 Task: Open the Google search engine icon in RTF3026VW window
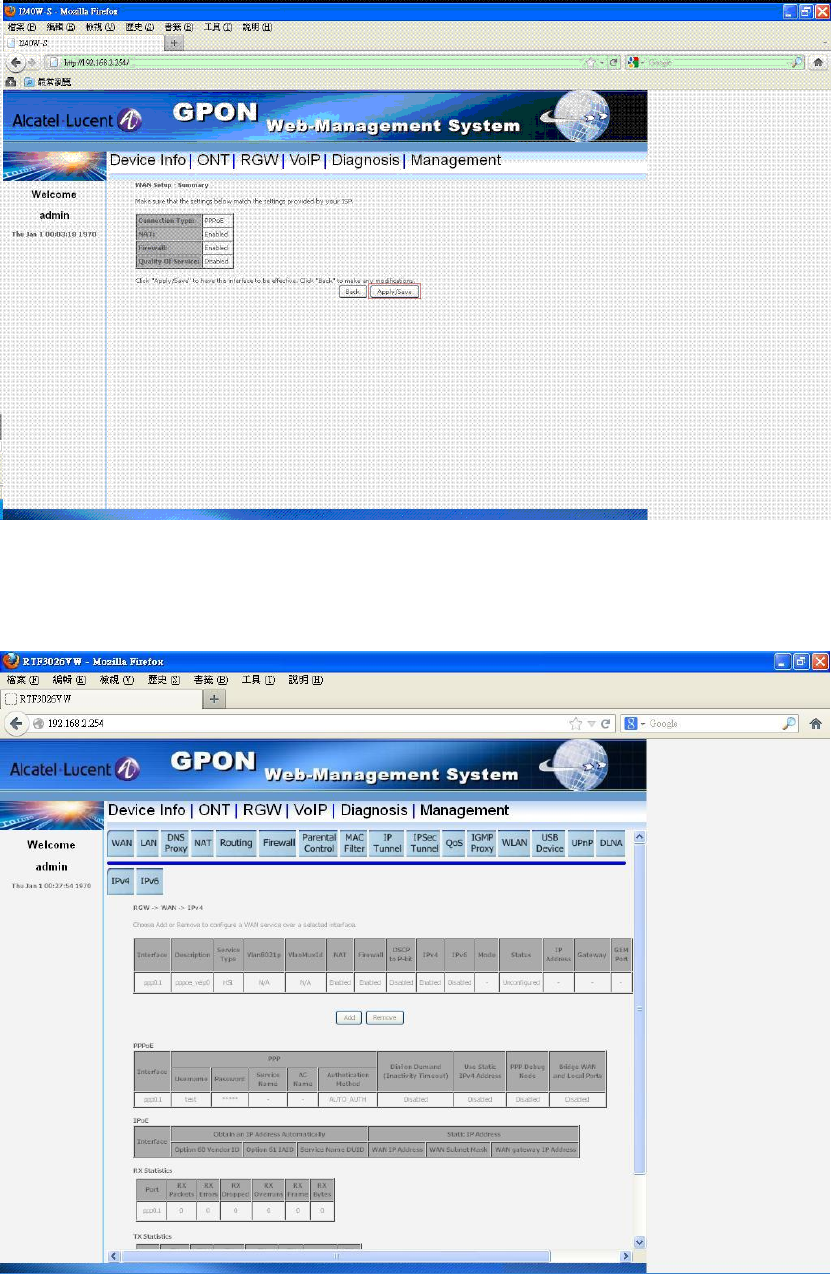tap(632, 723)
